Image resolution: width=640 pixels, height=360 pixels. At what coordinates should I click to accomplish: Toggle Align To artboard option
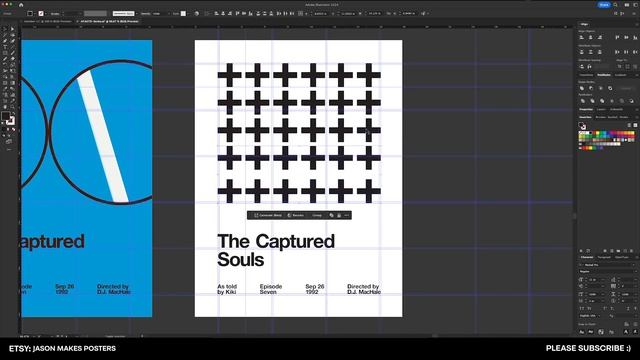click(620, 66)
